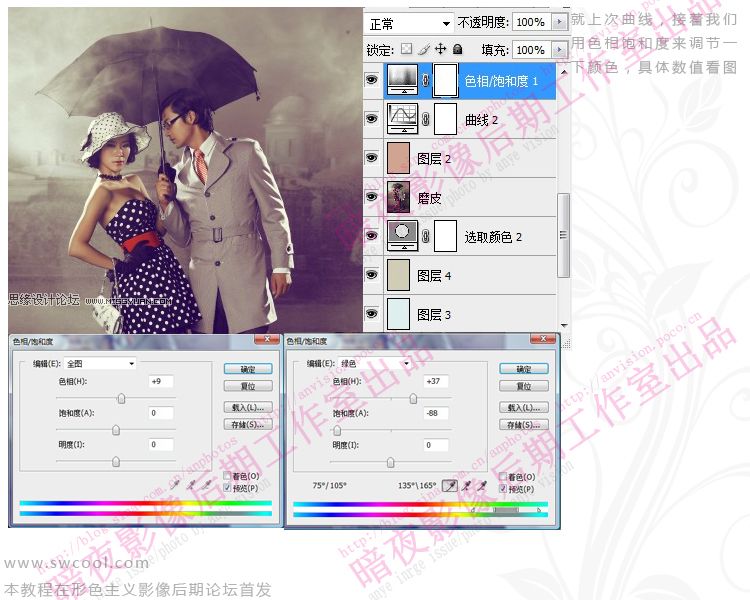Close the 全图 hue/saturation dialog
The image size is (750, 600).
267,339
